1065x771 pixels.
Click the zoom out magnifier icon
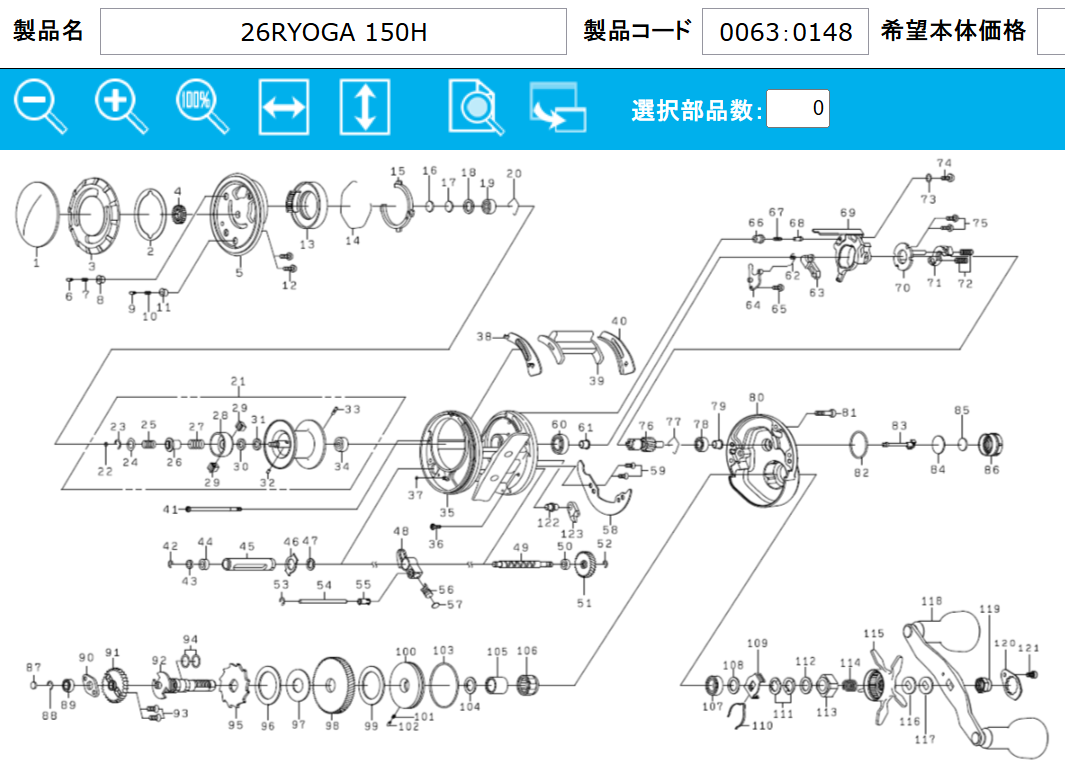[x=40, y=106]
